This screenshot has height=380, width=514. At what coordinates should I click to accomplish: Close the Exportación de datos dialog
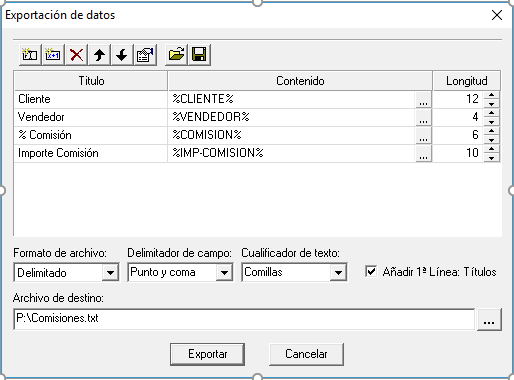click(497, 15)
